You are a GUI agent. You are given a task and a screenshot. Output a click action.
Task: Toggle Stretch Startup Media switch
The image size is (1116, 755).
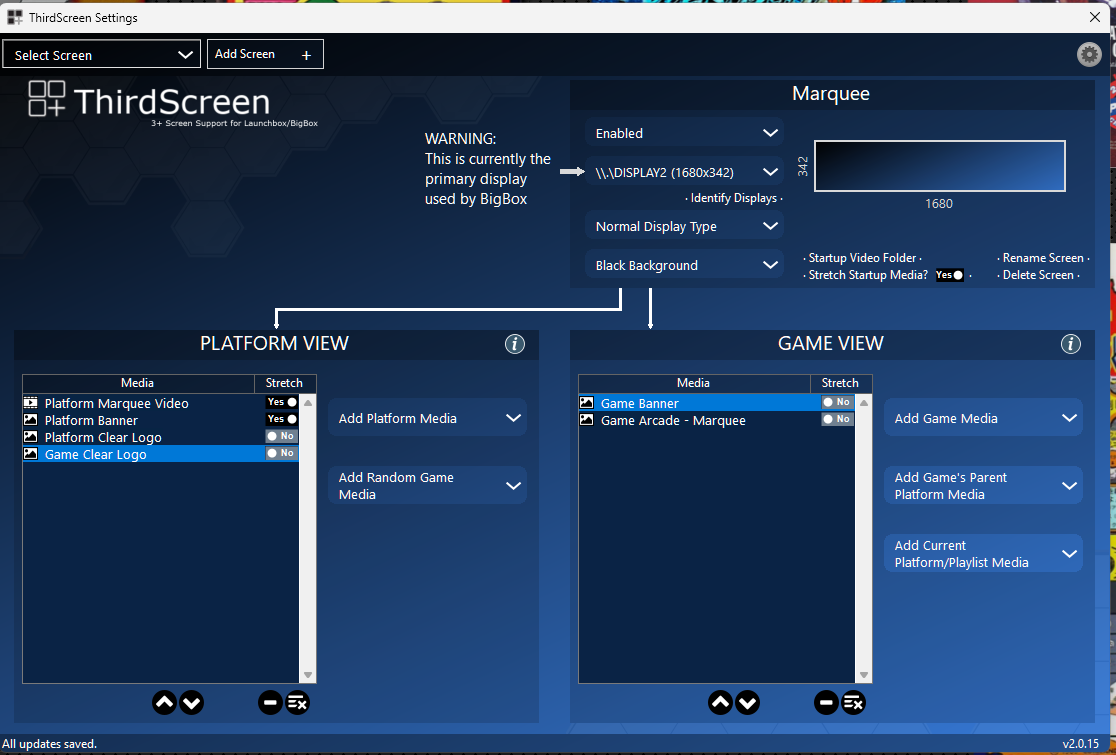tap(949, 275)
